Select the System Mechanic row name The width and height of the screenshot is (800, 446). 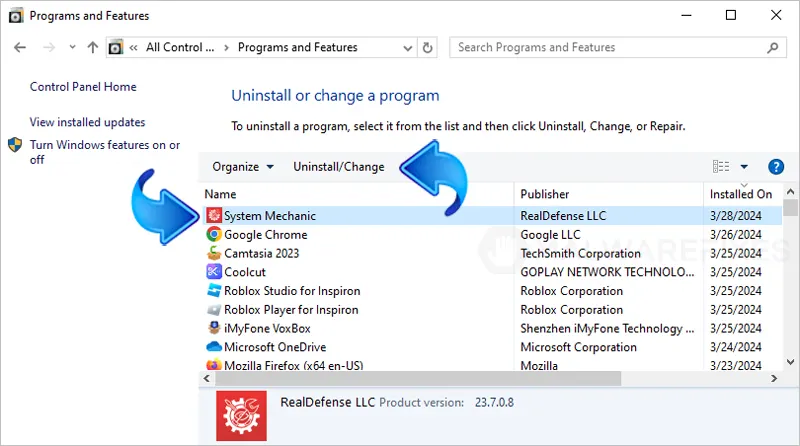tap(270, 216)
